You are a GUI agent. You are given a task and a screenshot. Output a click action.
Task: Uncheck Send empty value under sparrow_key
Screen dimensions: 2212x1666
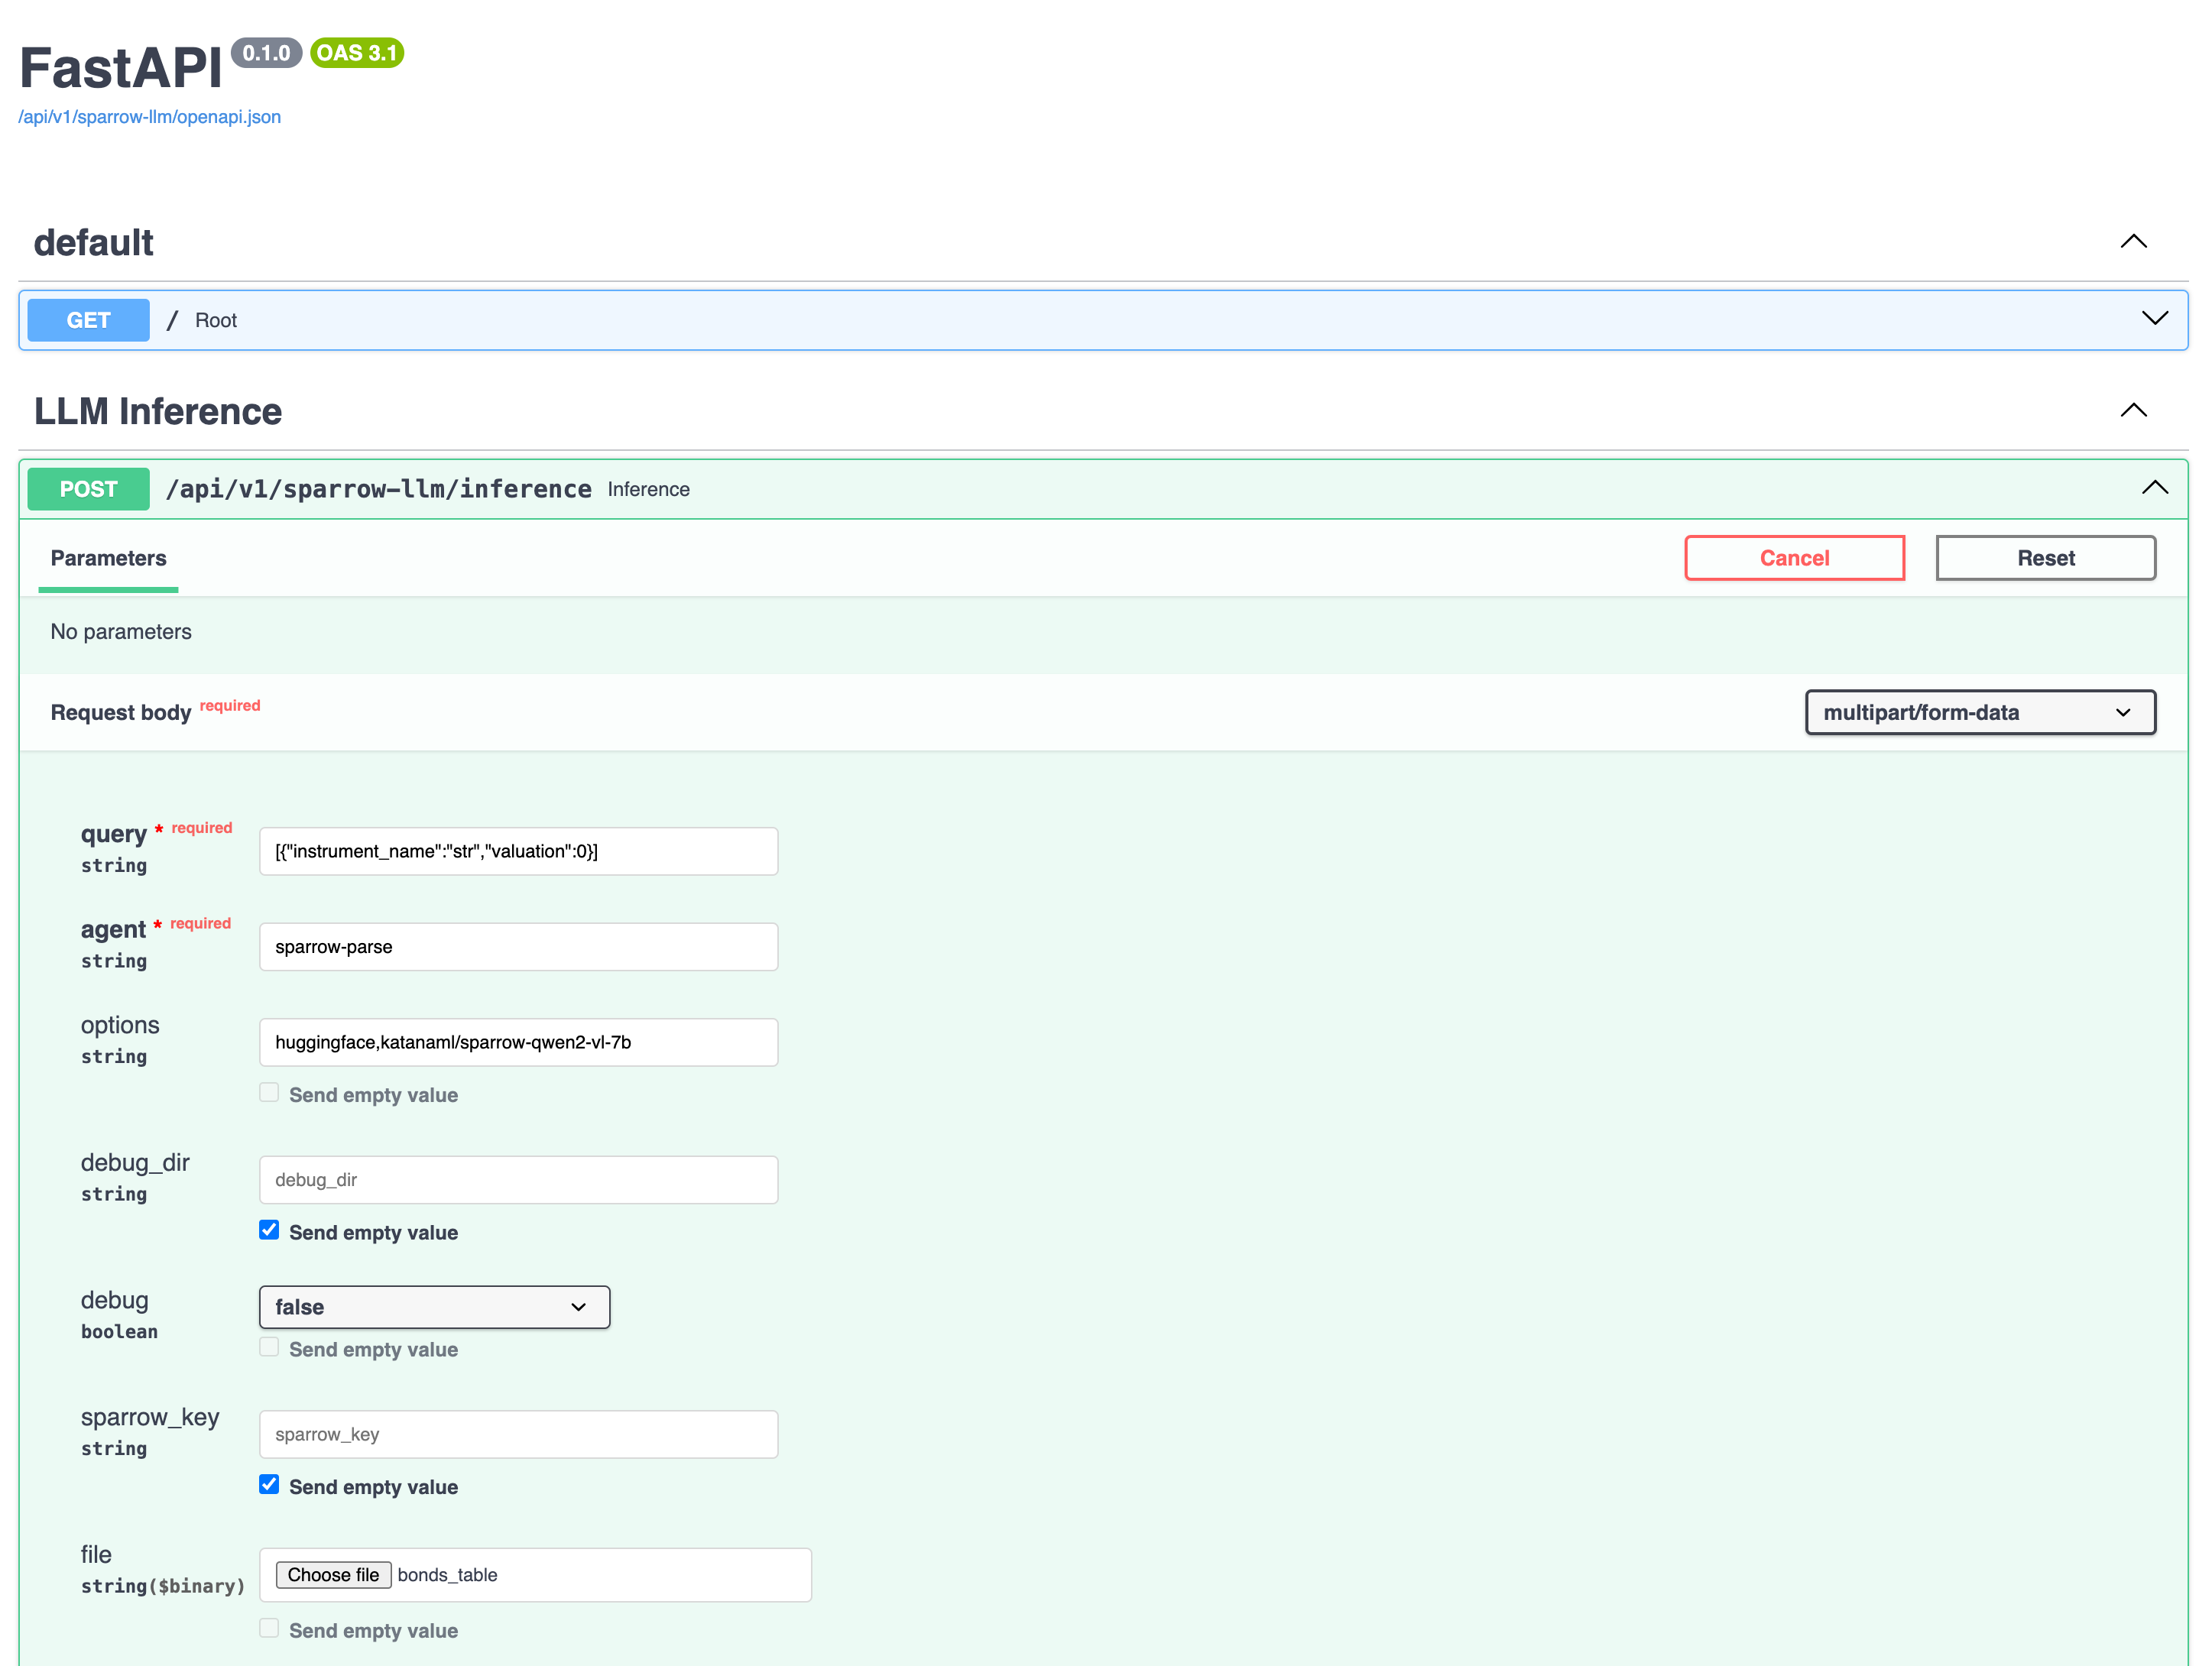click(x=269, y=1484)
